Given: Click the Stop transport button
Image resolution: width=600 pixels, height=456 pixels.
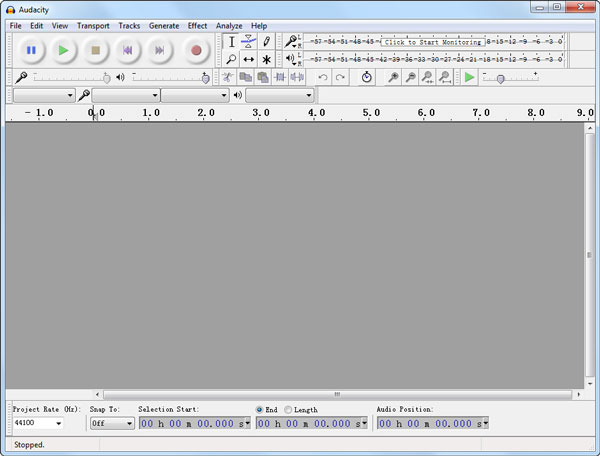Looking at the screenshot, I should [95, 50].
